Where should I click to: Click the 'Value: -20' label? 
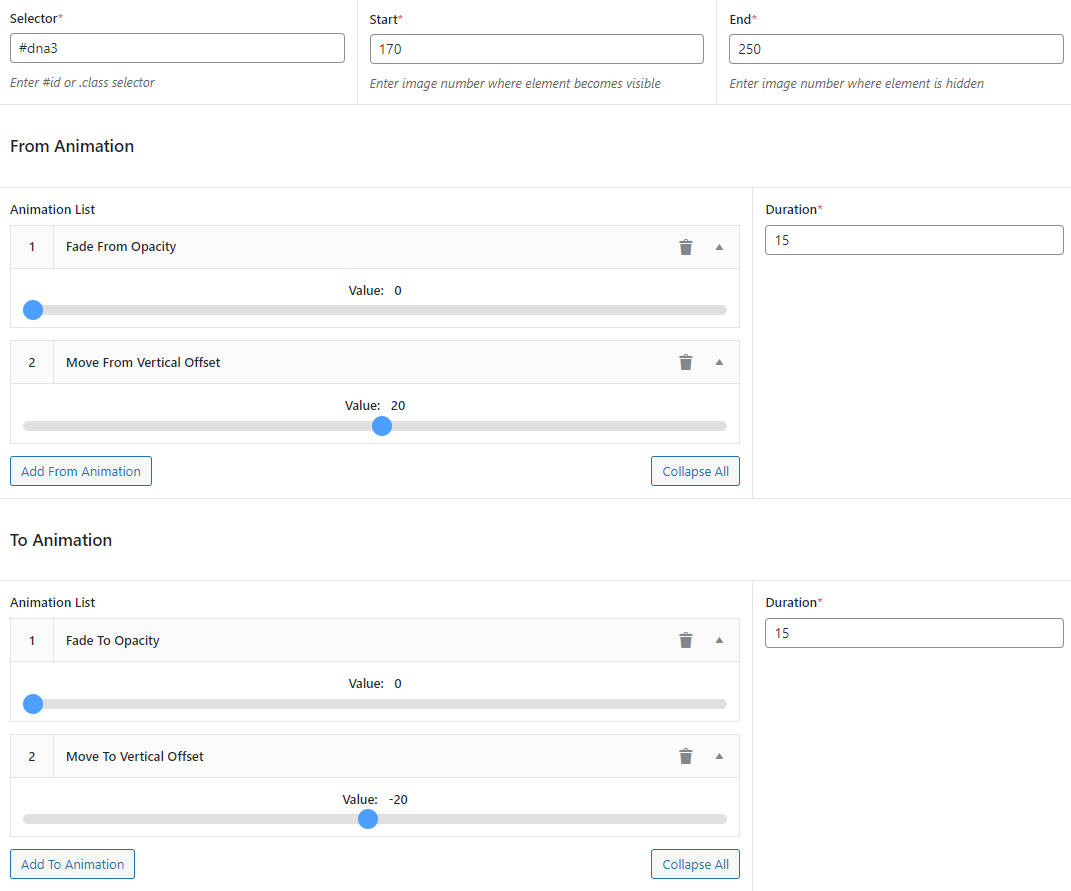(x=375, y=799)
